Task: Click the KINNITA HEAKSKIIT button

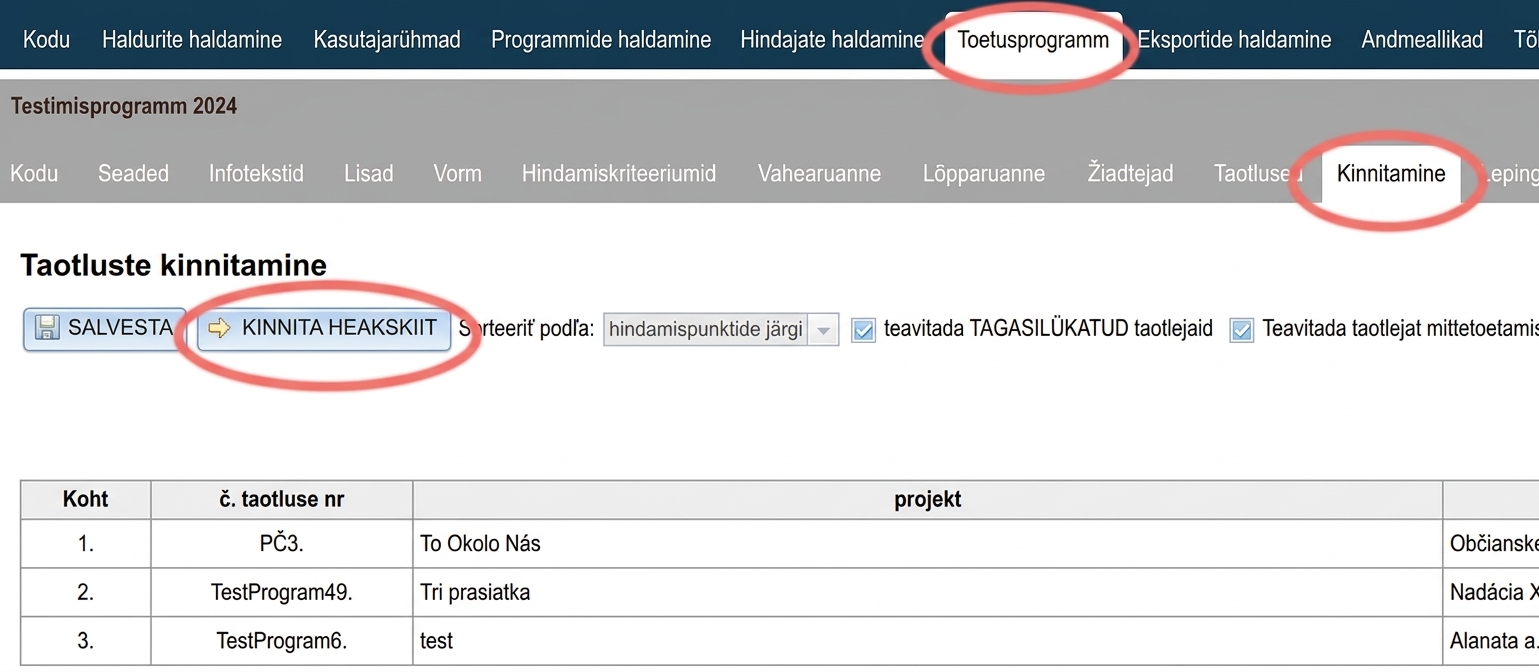Action: coord(324,329)
